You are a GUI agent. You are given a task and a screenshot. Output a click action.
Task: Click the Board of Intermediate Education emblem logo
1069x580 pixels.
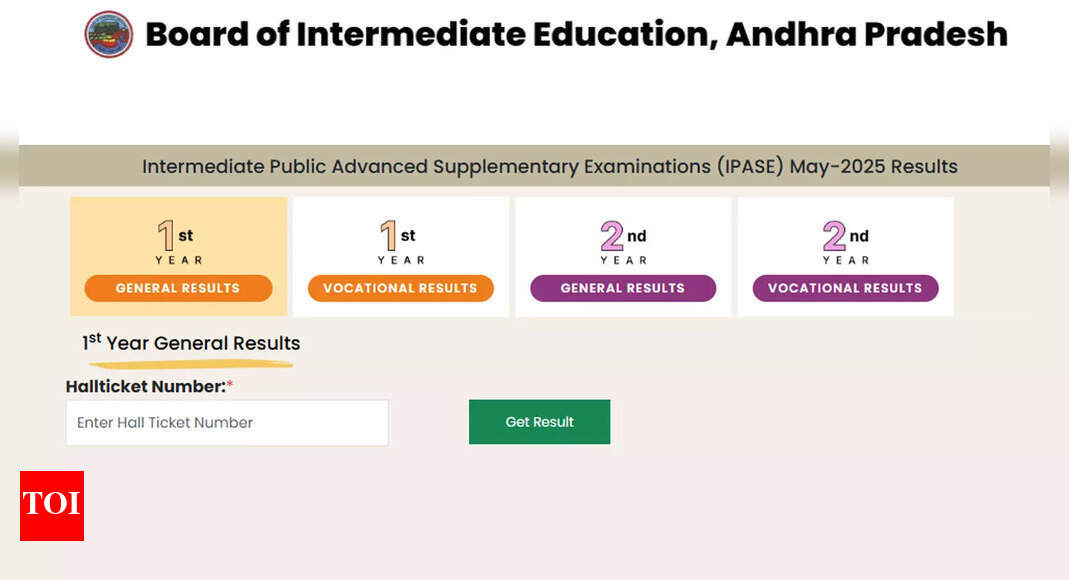pyautogui.click(x=109, y=34)
